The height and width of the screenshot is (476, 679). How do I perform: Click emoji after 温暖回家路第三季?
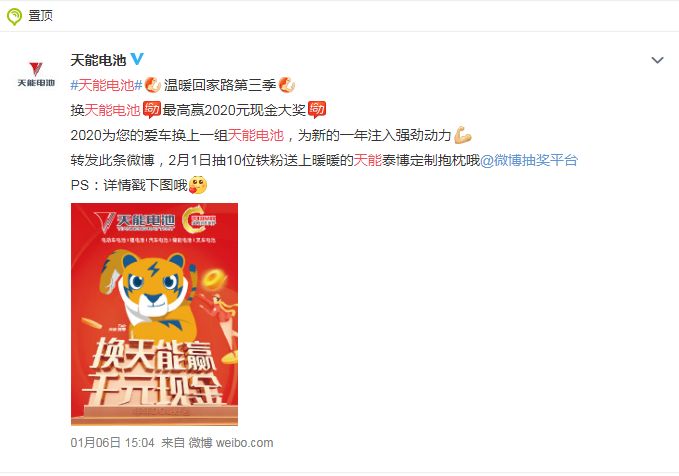point(287,84)
